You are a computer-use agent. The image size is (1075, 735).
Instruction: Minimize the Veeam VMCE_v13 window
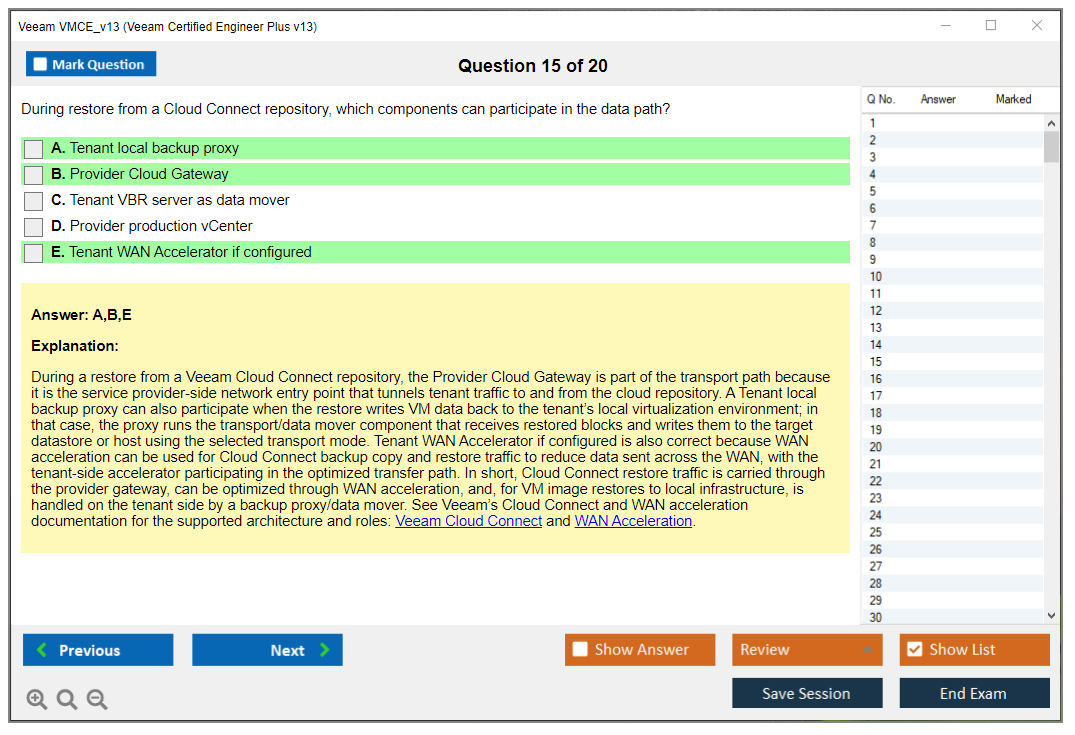(945, 25)
